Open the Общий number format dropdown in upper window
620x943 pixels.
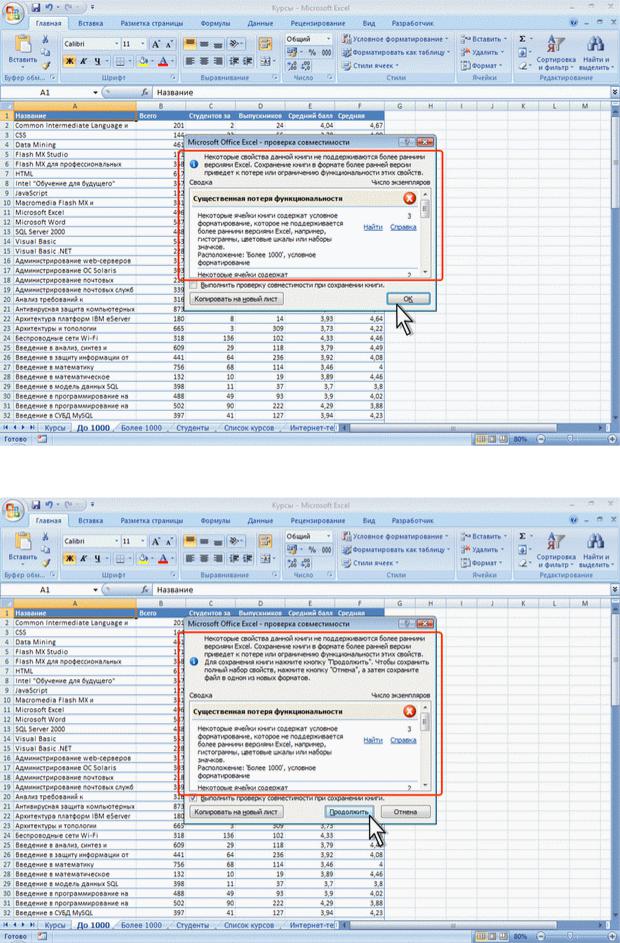[x=328, y=39]
